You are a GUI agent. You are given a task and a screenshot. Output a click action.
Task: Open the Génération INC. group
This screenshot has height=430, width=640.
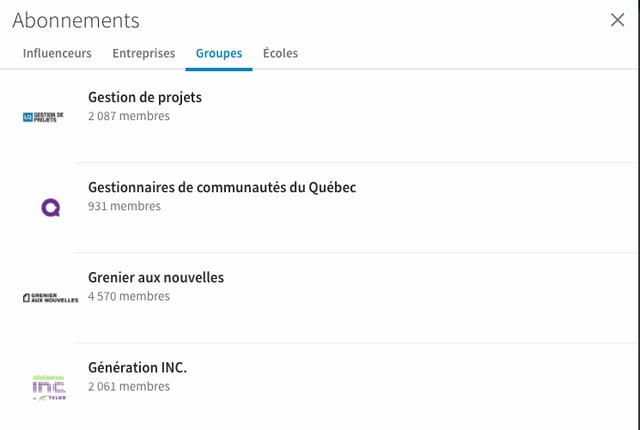click(137, 367)
